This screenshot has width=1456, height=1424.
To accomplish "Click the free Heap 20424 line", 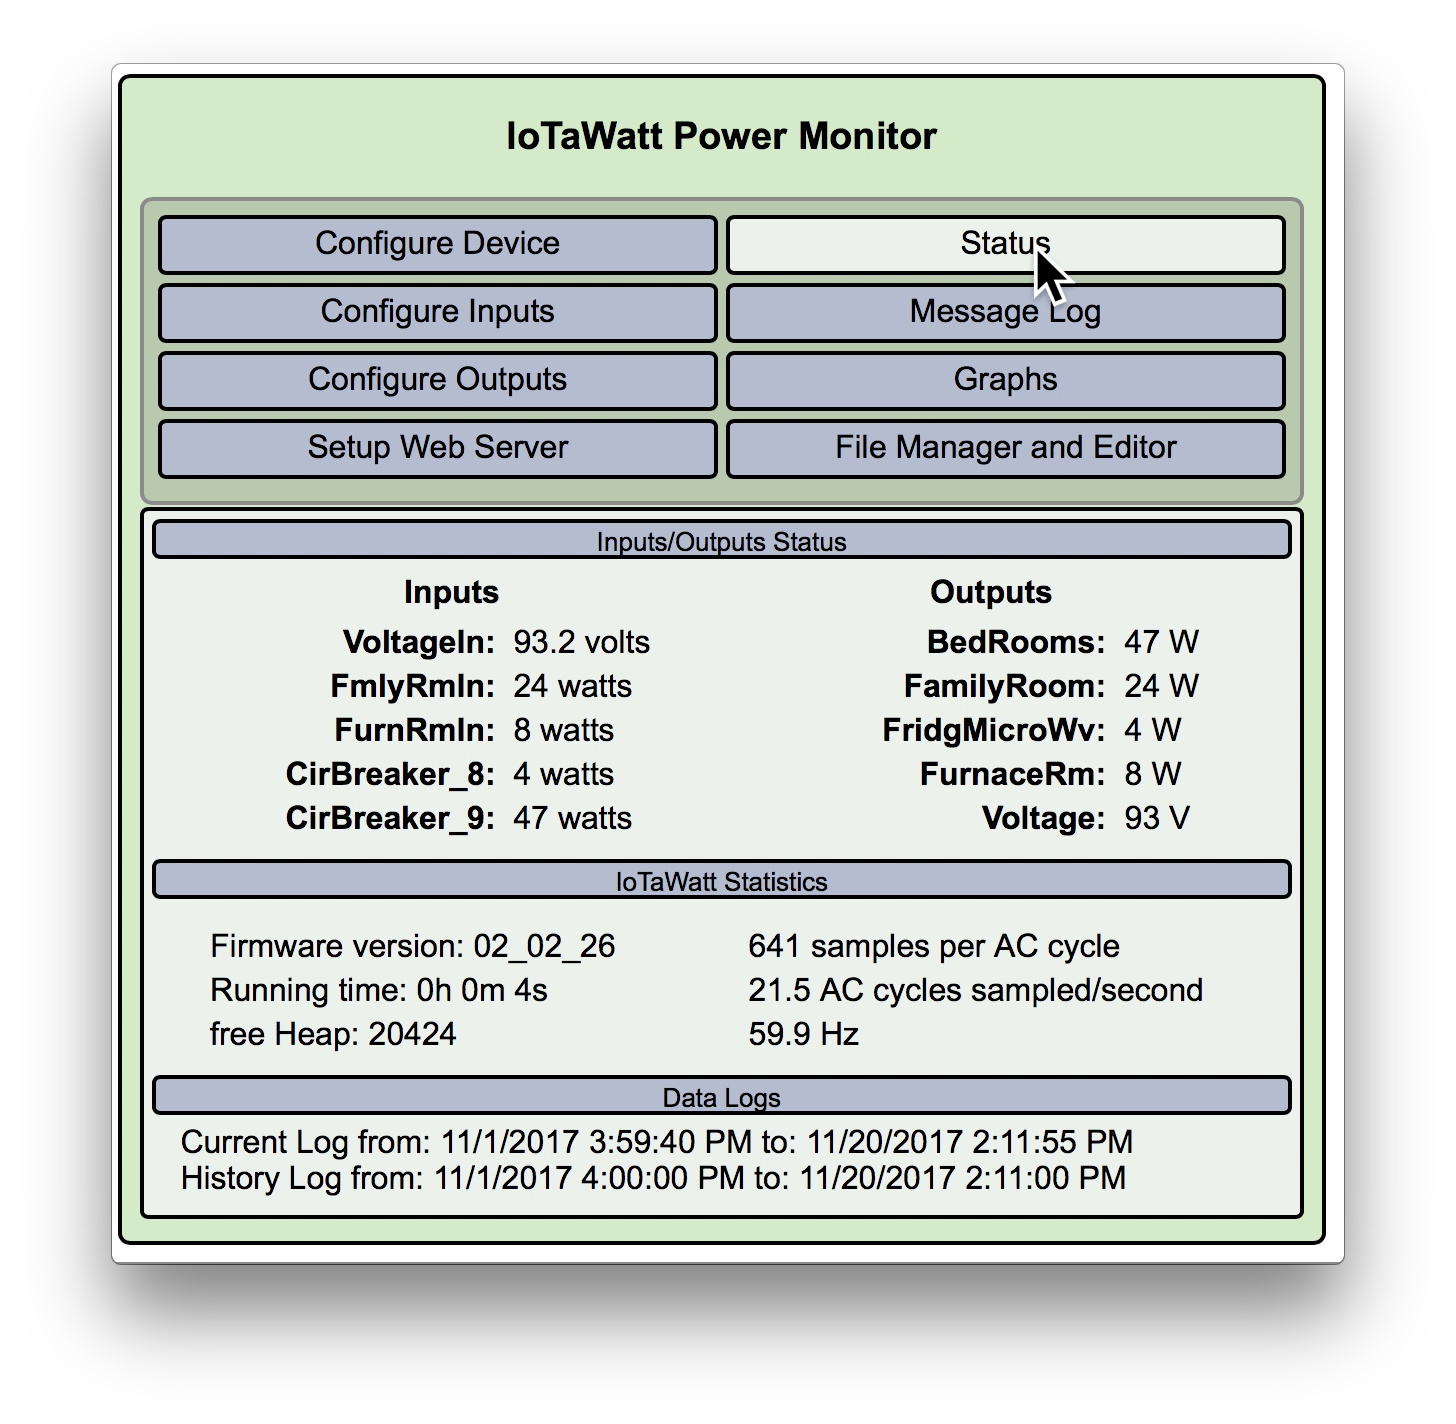I will pos(334,1034).
